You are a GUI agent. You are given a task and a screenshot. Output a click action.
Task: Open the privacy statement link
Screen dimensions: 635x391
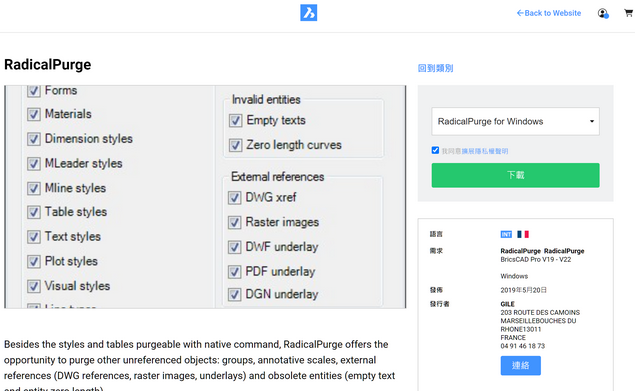click(x=485, y=151)
